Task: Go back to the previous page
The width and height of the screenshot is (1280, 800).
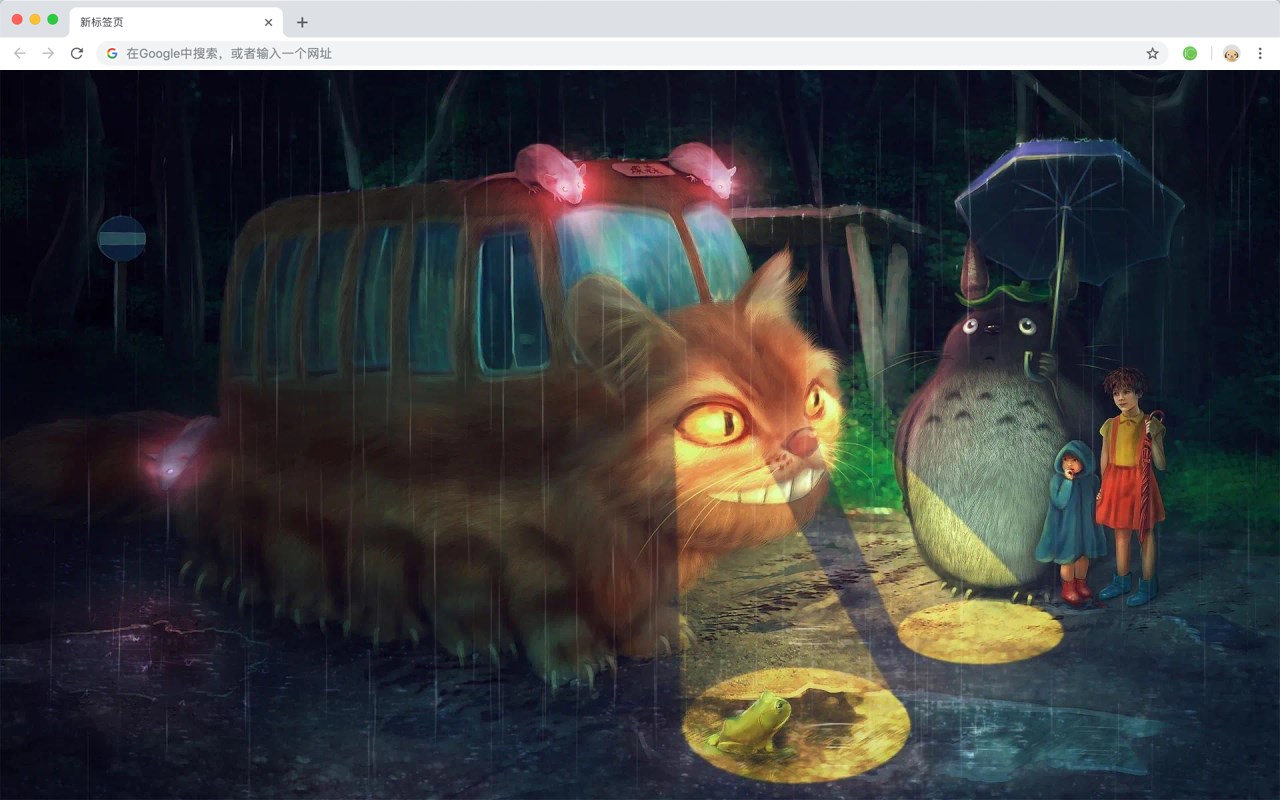Action: coord(20,53)
